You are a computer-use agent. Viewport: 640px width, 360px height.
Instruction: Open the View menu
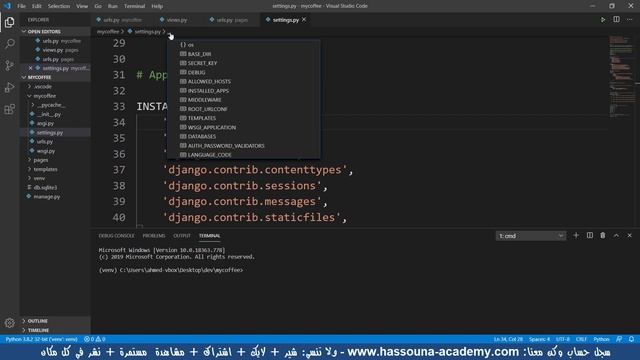pos(82,6)
